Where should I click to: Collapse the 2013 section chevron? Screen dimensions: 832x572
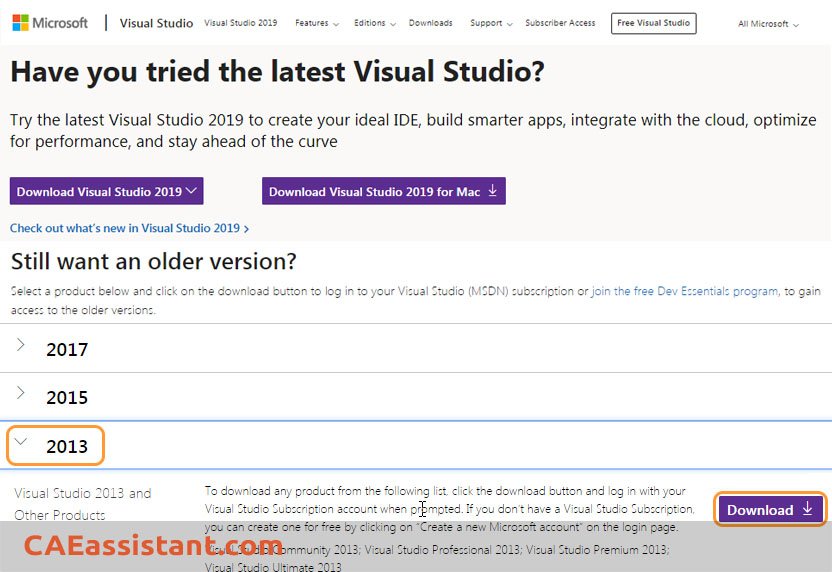(x=21, y=441)
